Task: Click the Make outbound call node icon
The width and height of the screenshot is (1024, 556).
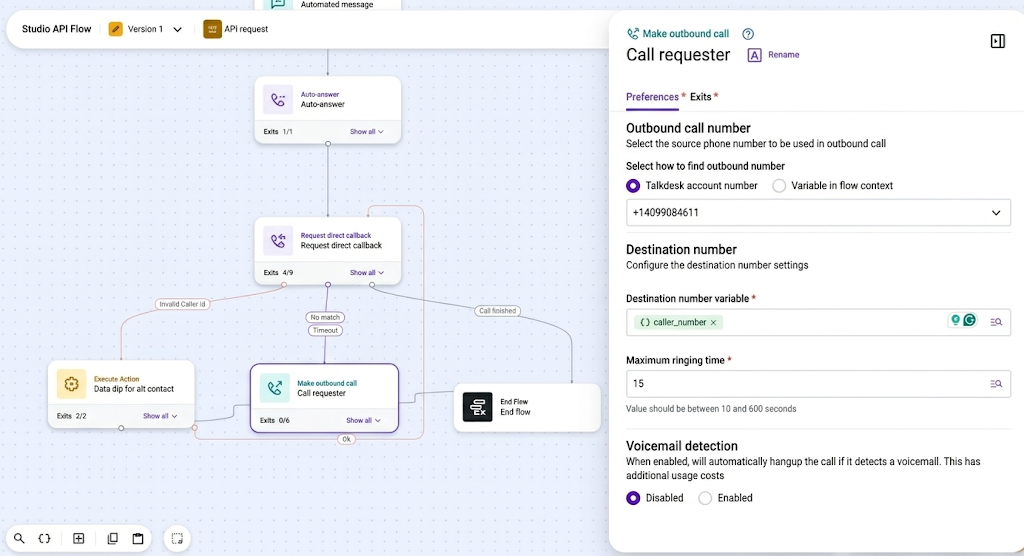Action: tap(274, 387)
